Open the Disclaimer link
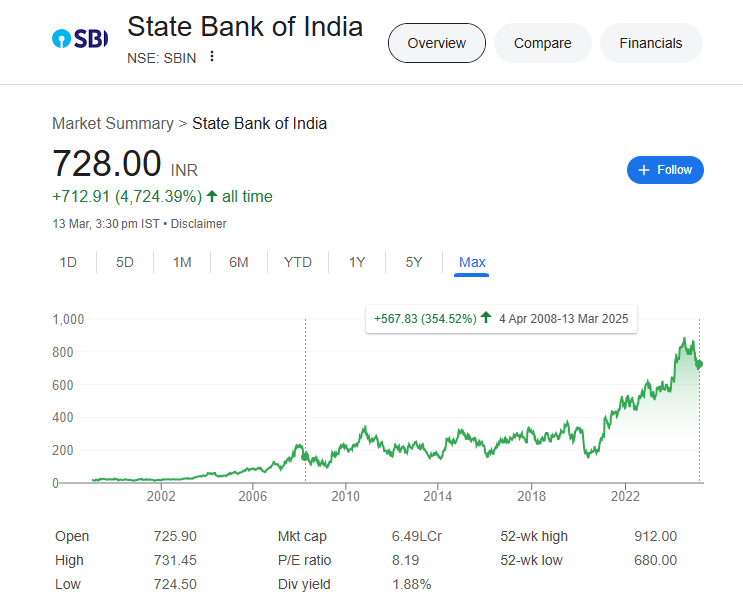The width and height of the screenshot is (743, 605). (200, 224)
